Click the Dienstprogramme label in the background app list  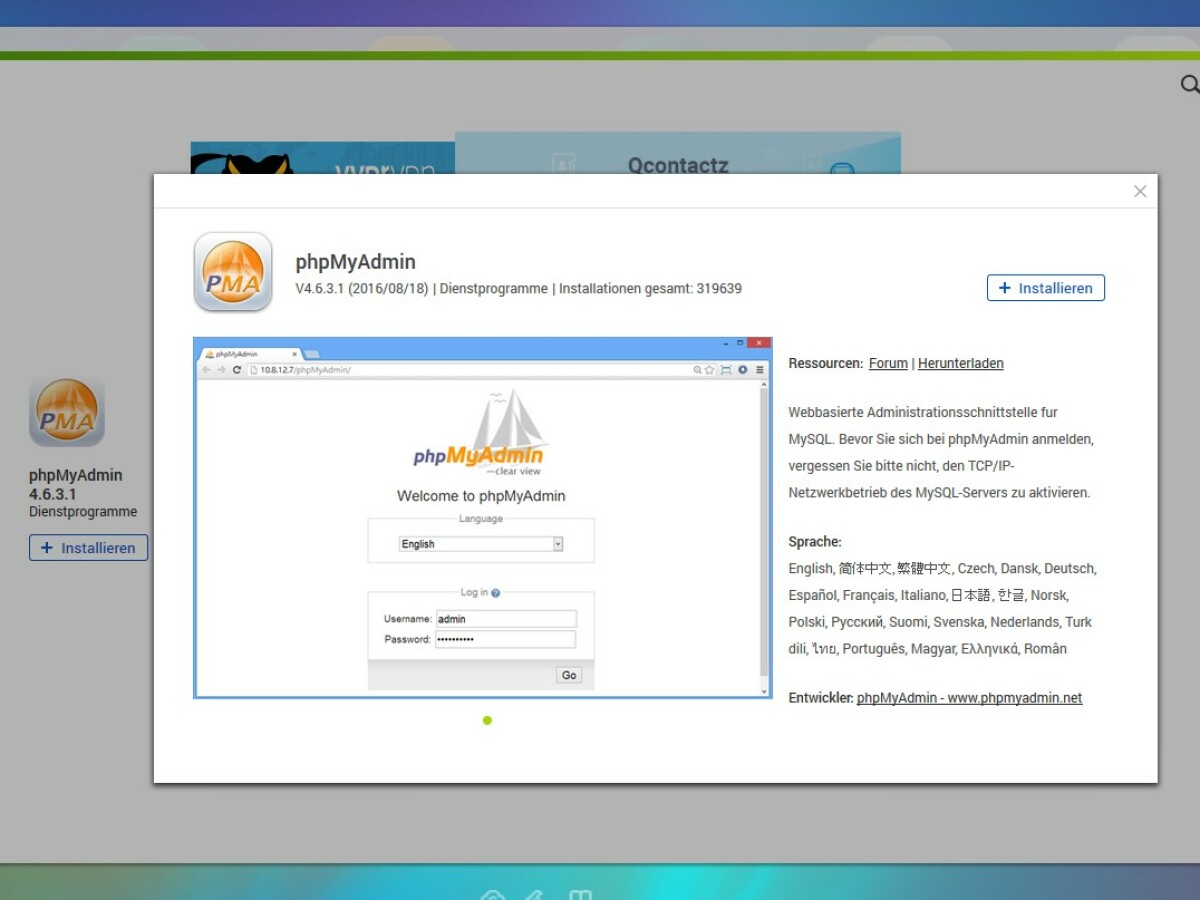(x=83, y=511)
